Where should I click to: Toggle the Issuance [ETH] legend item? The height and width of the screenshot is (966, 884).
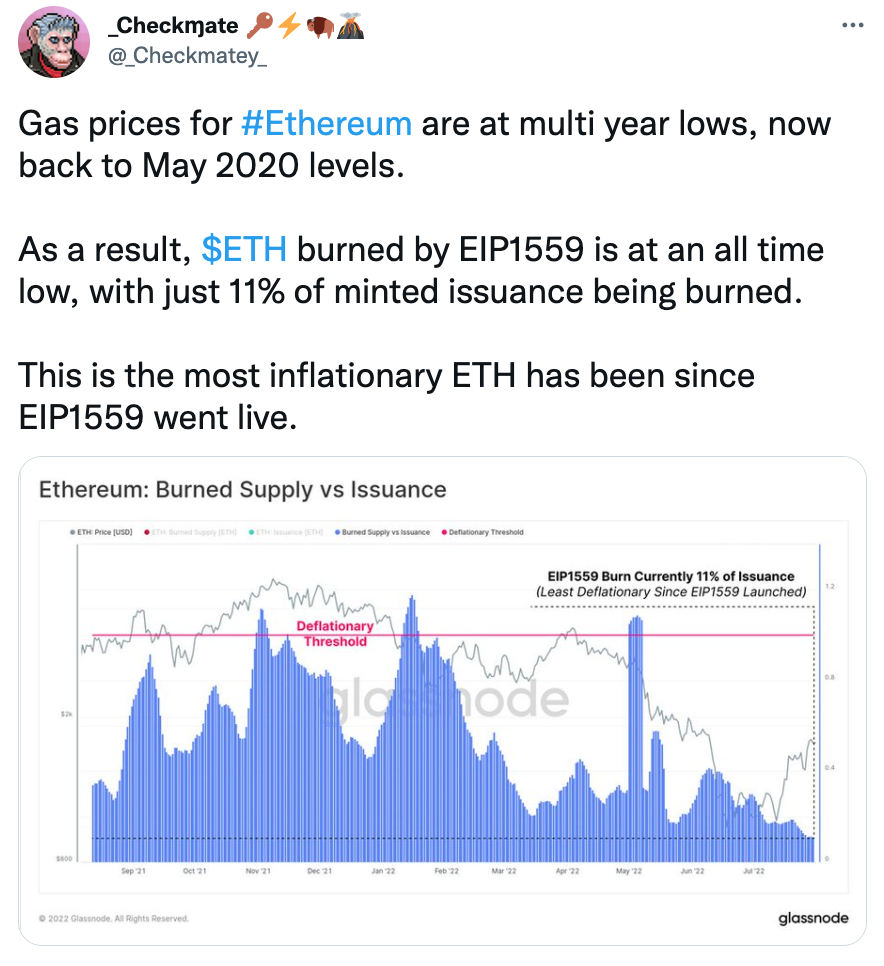point(288,532)
